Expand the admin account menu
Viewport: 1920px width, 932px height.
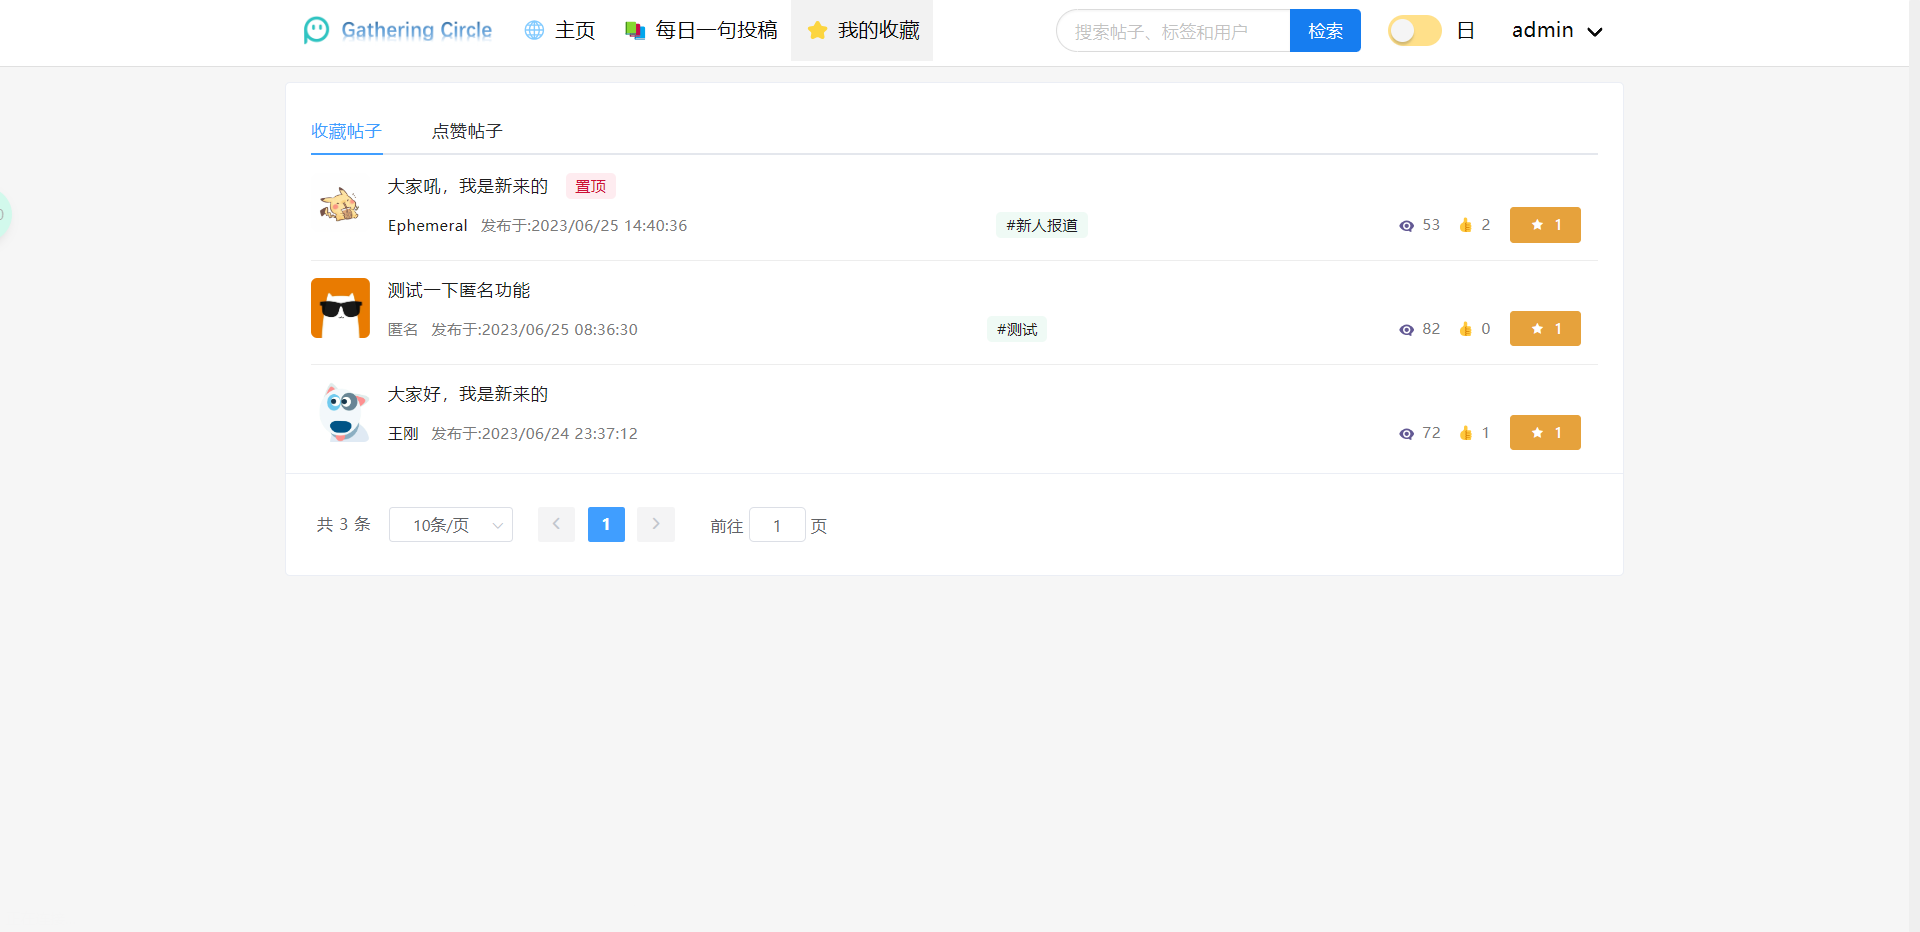pos(1554,30)
